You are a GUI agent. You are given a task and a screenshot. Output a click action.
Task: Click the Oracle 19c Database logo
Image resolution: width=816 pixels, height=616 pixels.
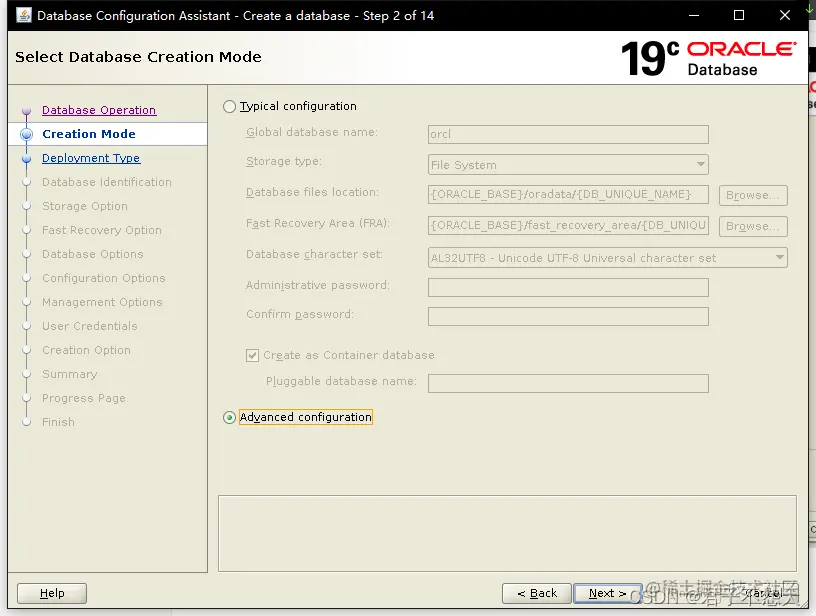pos(708,58)
